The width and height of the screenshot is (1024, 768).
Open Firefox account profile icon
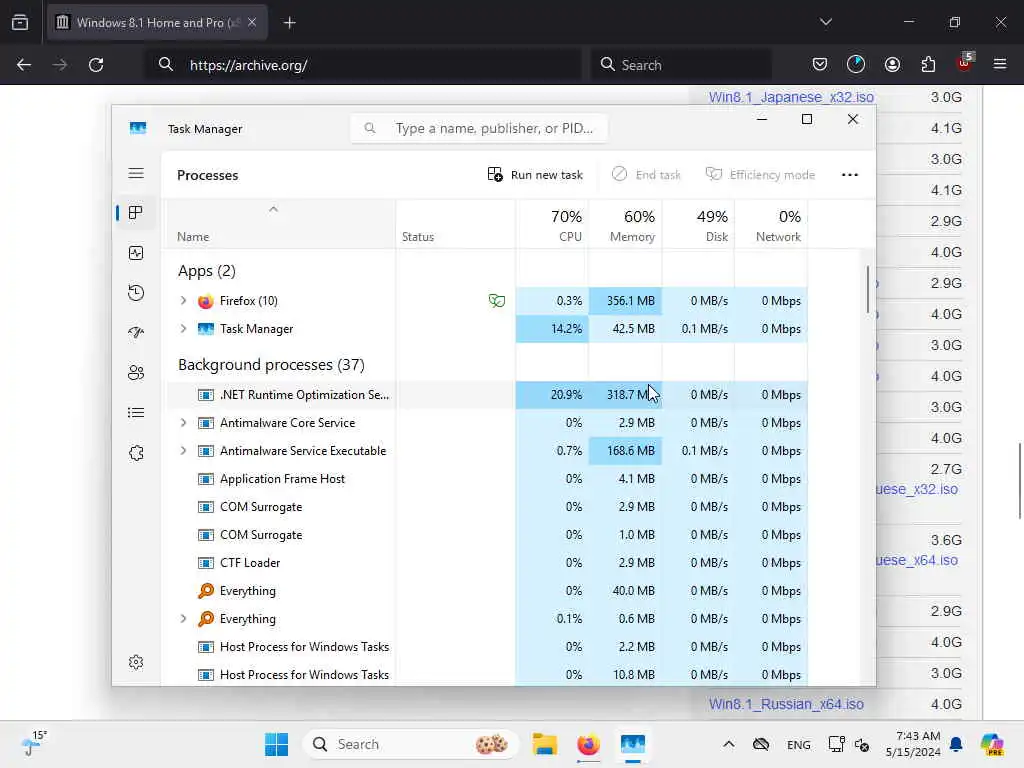tap(892, 64)
